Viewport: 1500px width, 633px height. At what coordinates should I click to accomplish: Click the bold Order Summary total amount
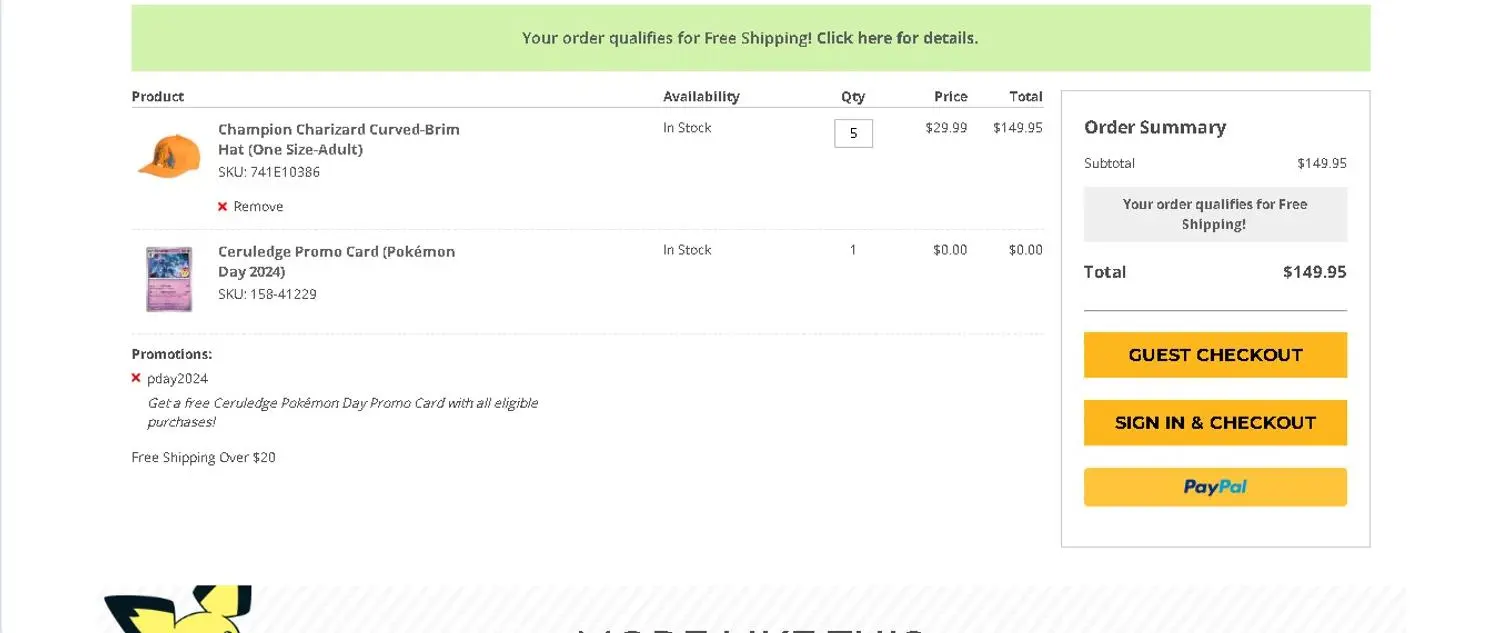point(1314,272)
